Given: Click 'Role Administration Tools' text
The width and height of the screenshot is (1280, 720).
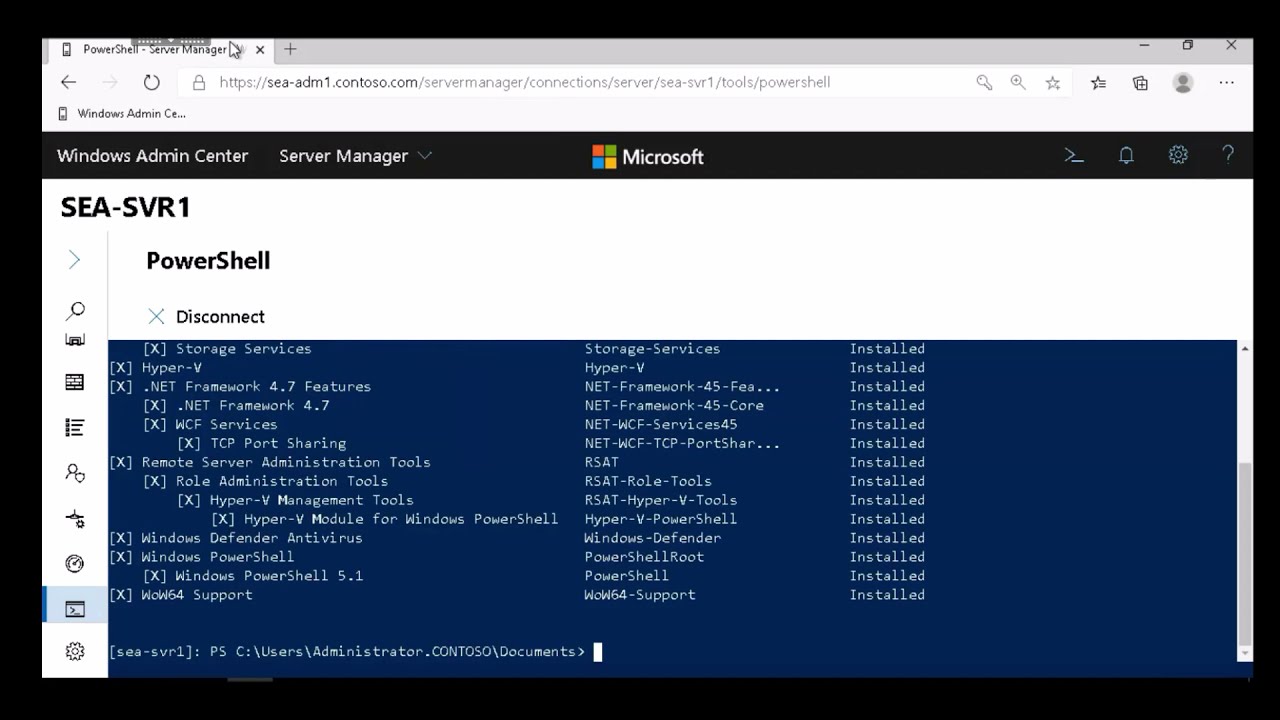Looking at the screenshot, I should [x=281, y=482].
